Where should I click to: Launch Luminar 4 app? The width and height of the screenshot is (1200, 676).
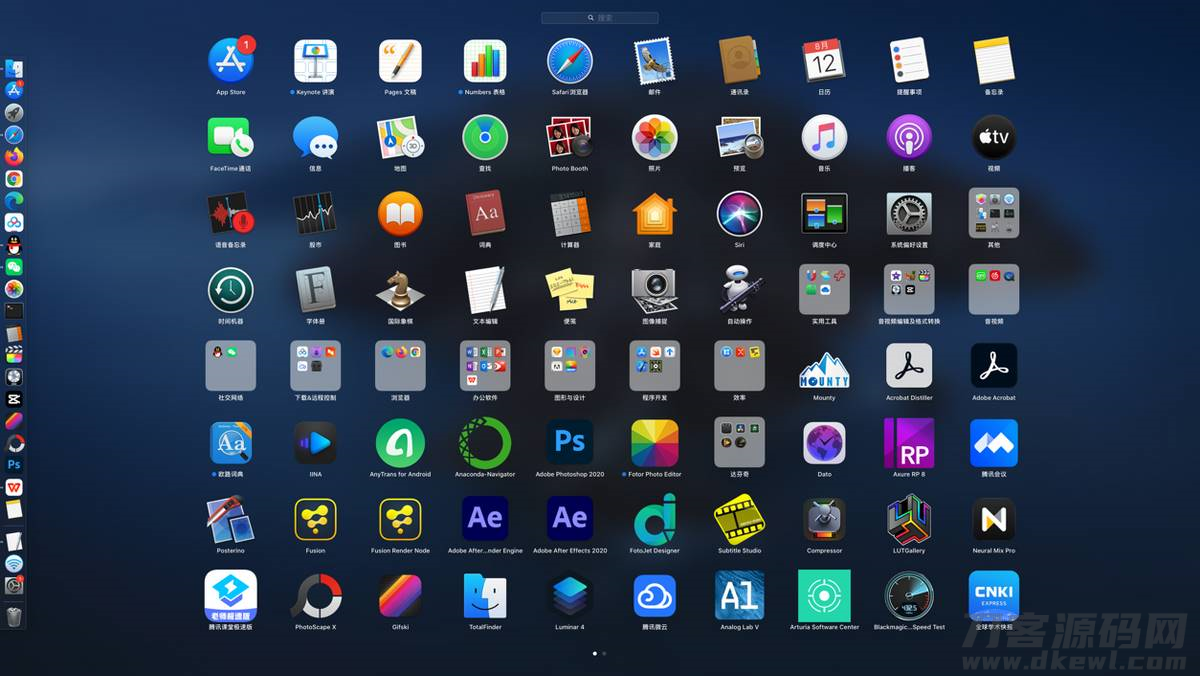click(570, 596)
